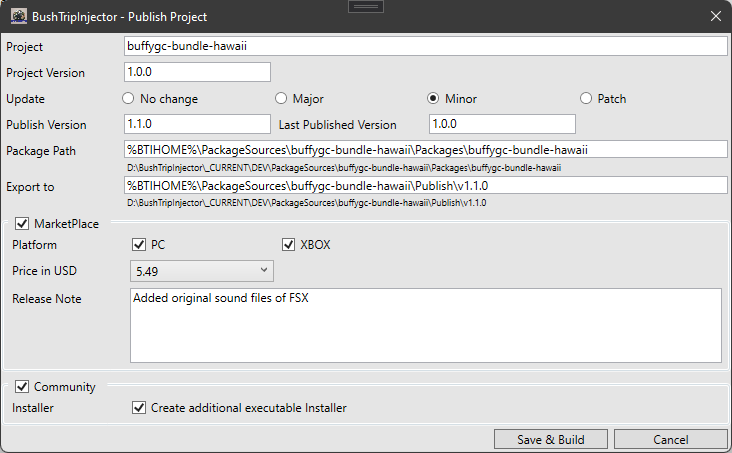Click the Save & Build button
Viewport: 732px width, 453px height.
coord(551,439)
